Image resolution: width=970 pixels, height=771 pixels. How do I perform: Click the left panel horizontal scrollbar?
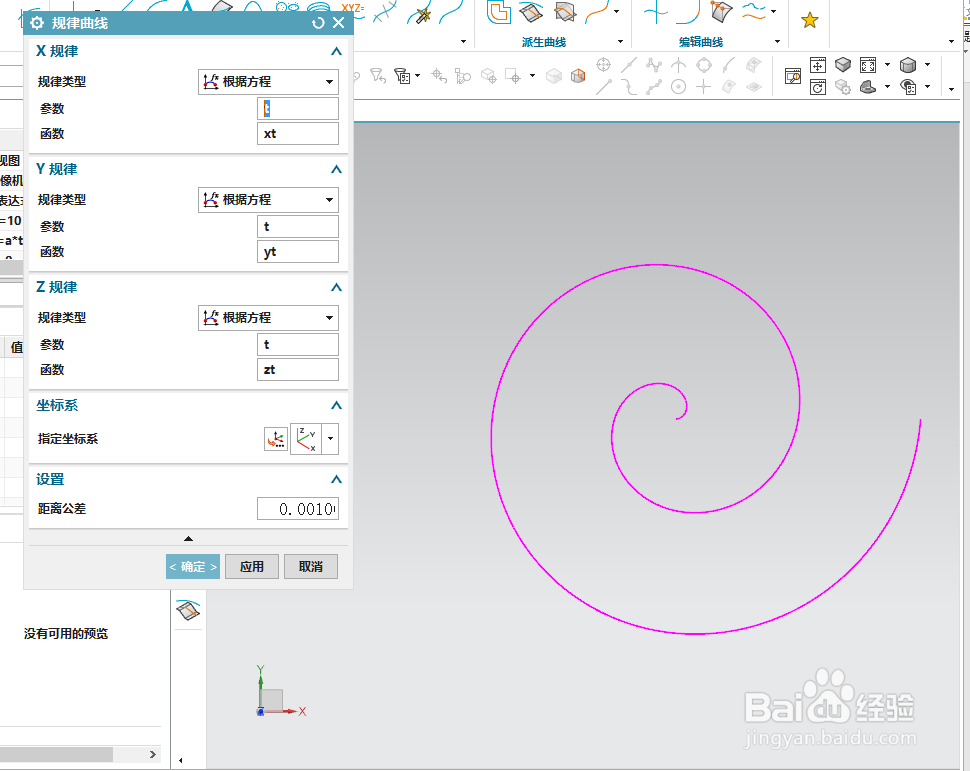click(56, 754)
